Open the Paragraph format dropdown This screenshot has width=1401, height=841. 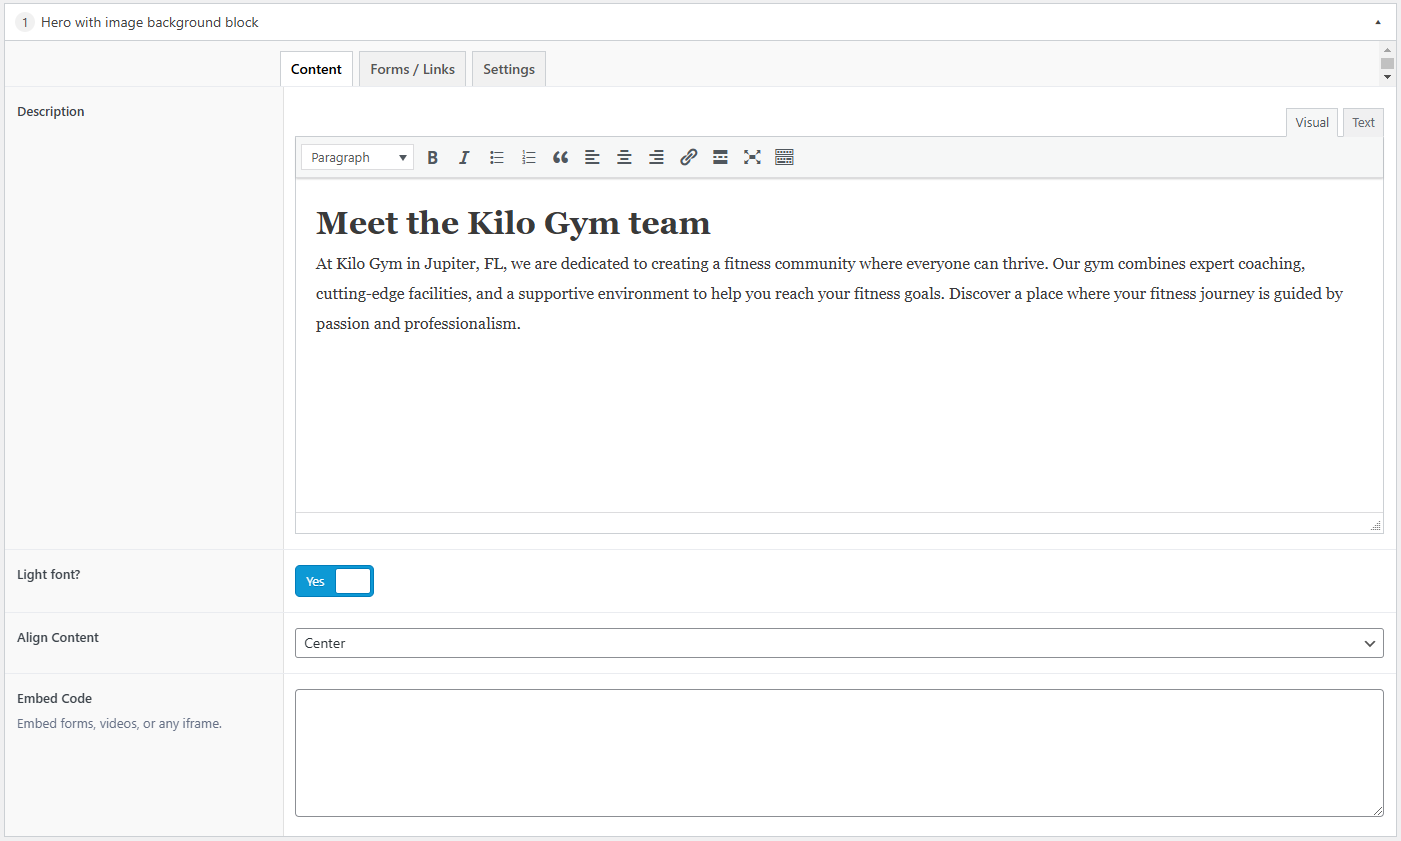pyautogui.click(x=357, y=157)
